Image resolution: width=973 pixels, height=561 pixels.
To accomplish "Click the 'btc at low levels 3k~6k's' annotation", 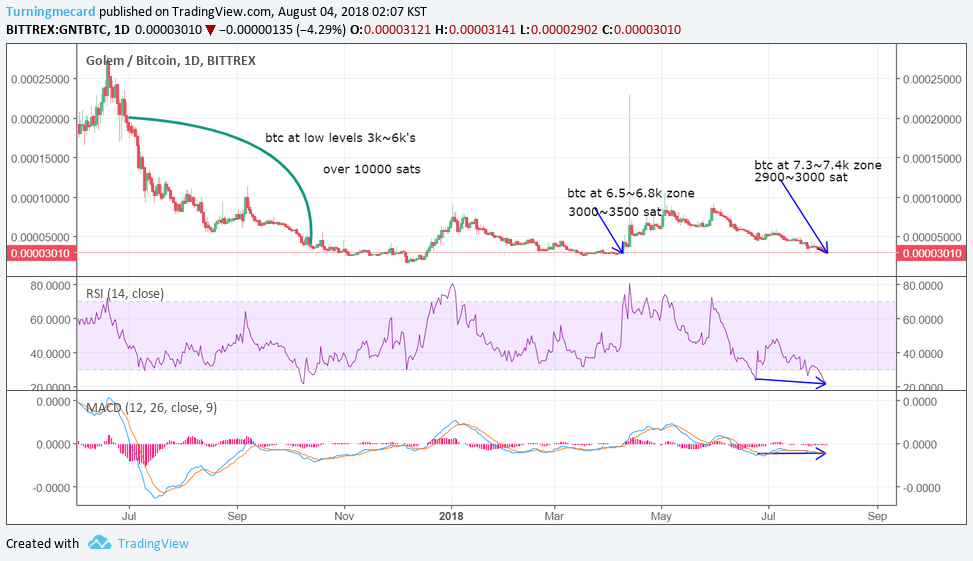I will [x=340, y=138].
